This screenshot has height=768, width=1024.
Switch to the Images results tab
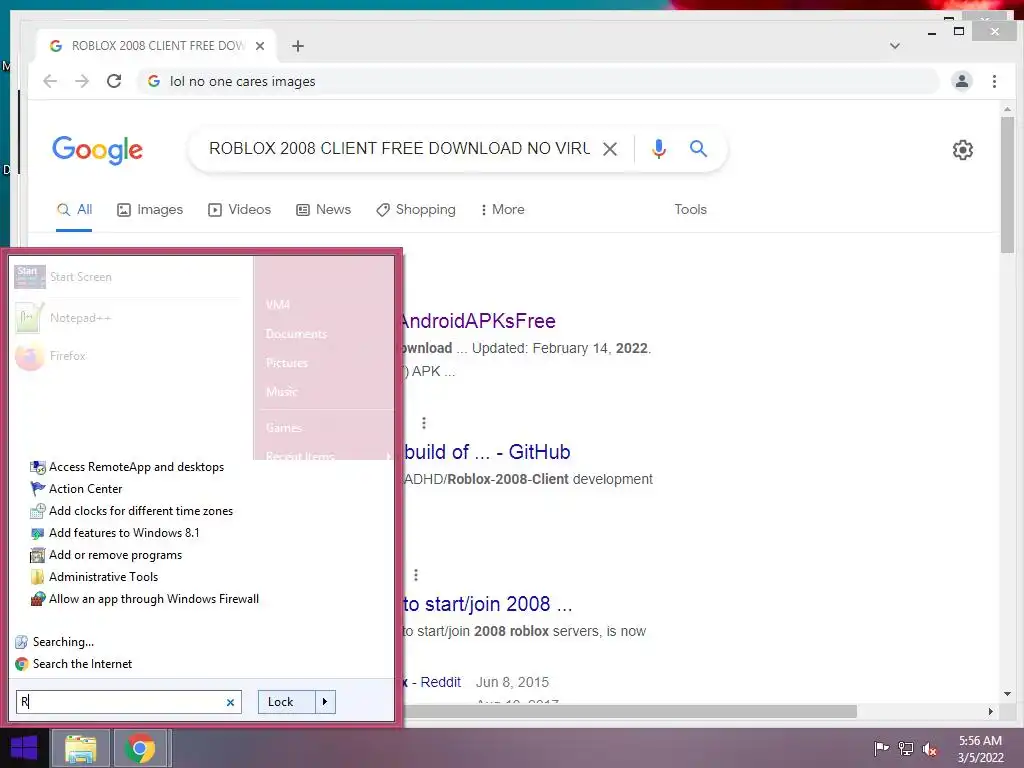pos(150,210)
